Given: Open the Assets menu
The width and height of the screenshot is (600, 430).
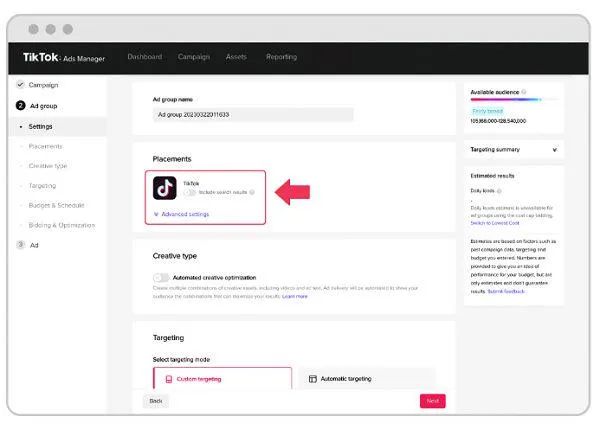Looking at the screenshot, I should [x=237, y=57].
